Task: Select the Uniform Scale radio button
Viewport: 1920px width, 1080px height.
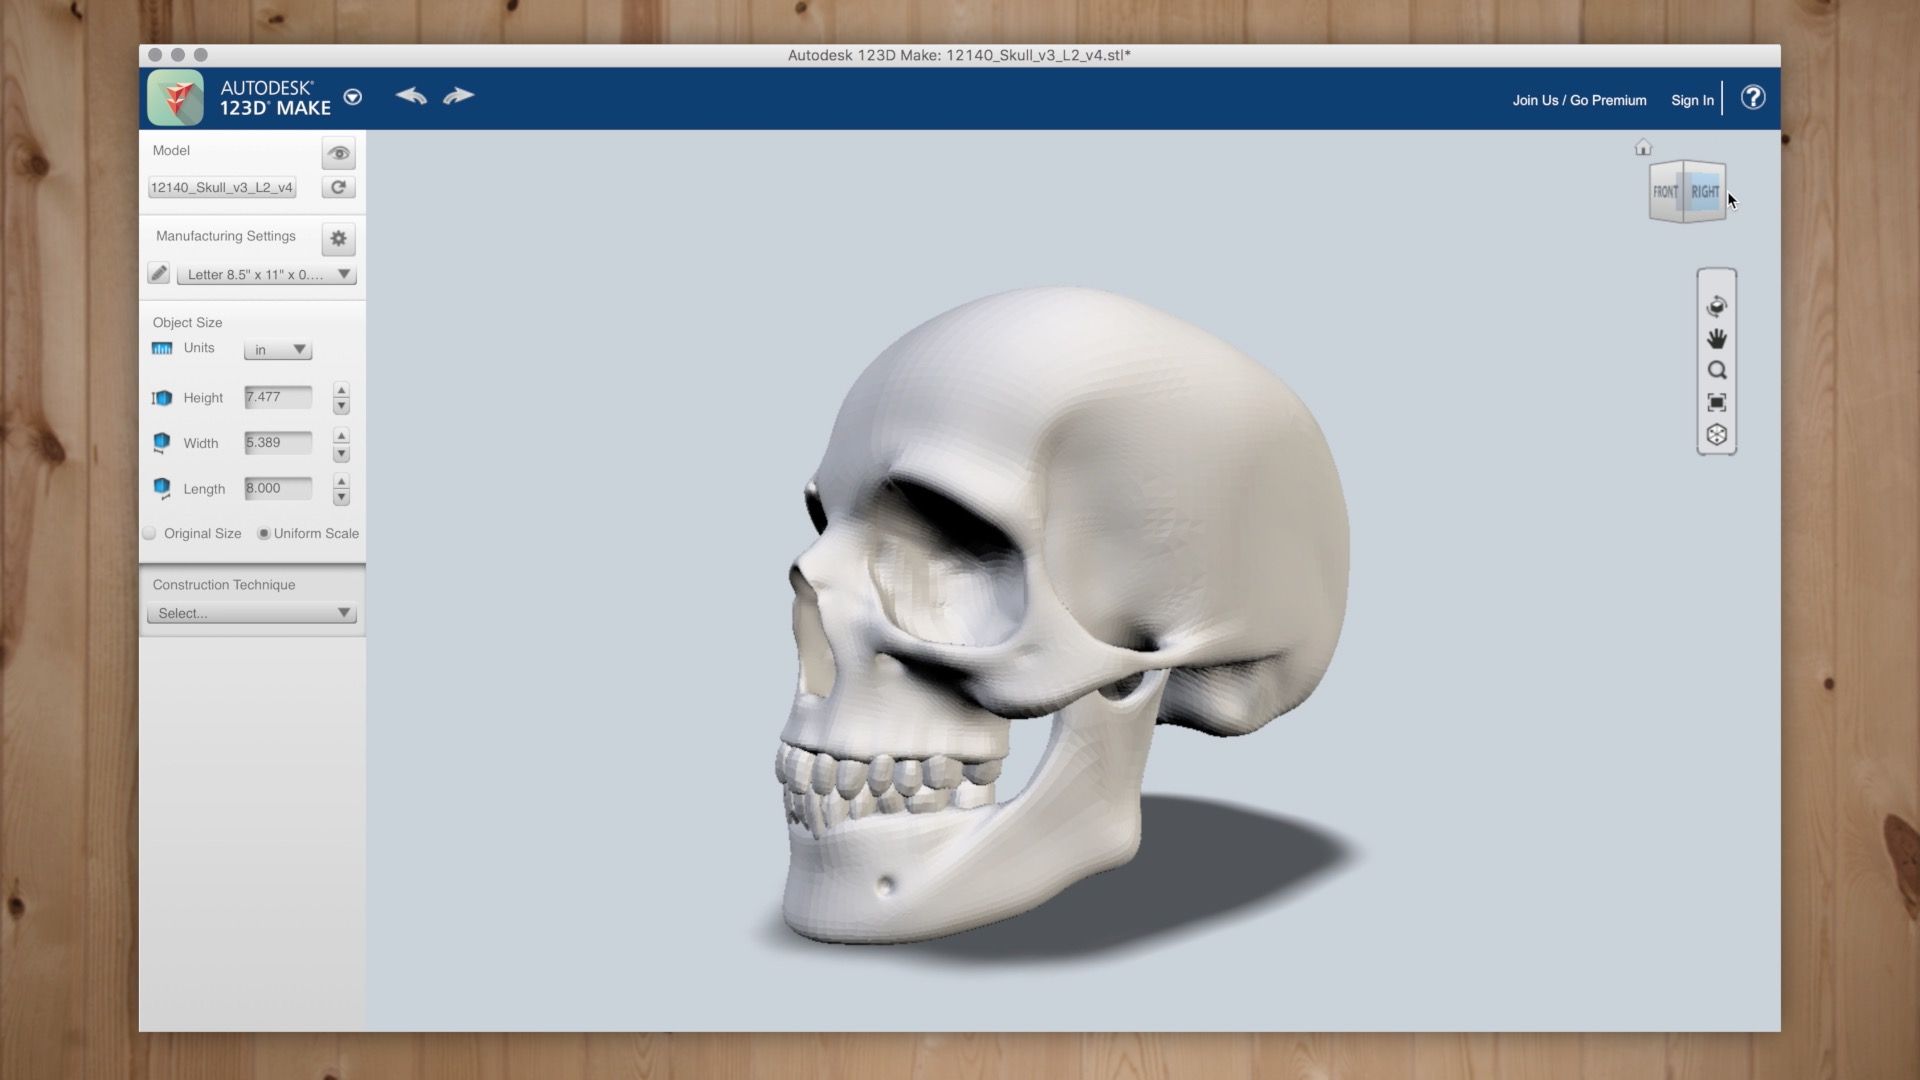Action: point(263,533)
